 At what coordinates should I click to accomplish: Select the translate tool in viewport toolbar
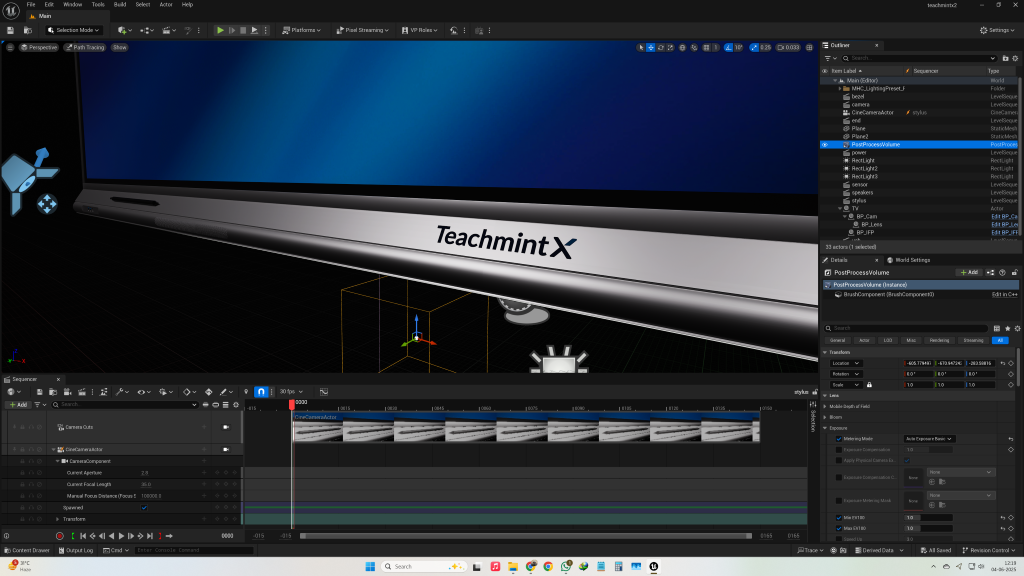650,48
